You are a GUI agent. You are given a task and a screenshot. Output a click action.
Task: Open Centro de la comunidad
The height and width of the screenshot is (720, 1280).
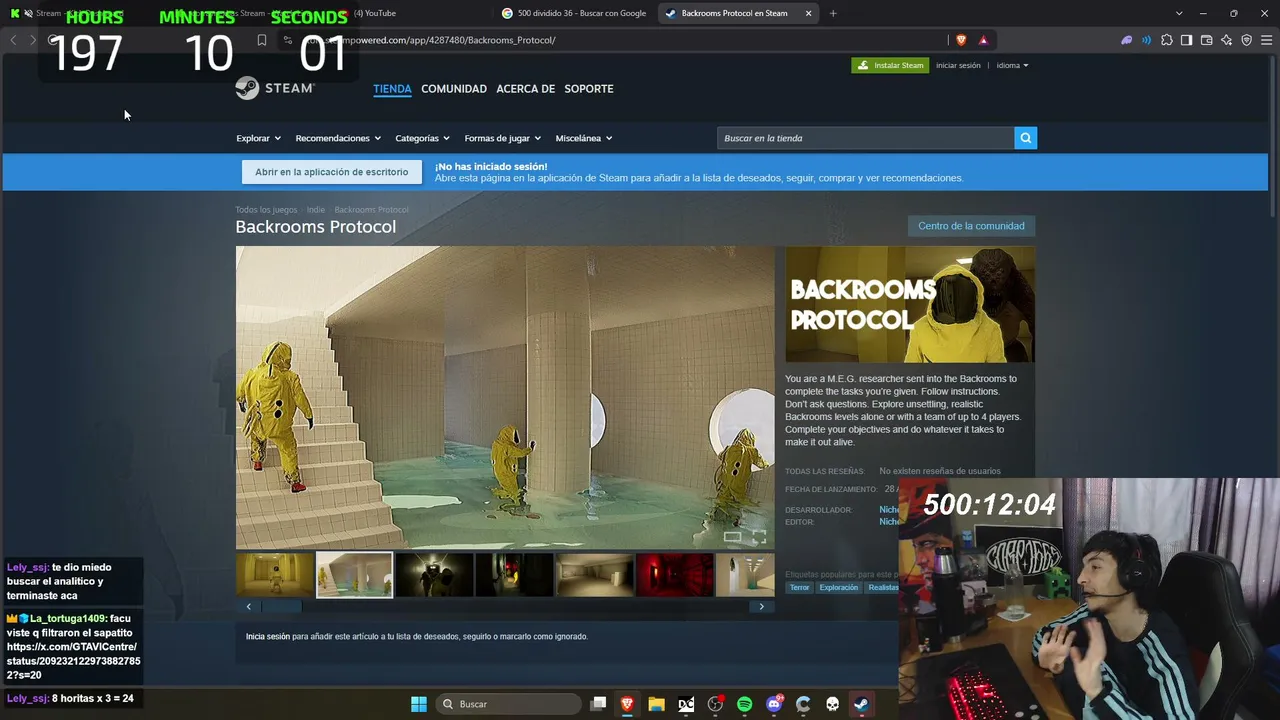pos(971,226)
